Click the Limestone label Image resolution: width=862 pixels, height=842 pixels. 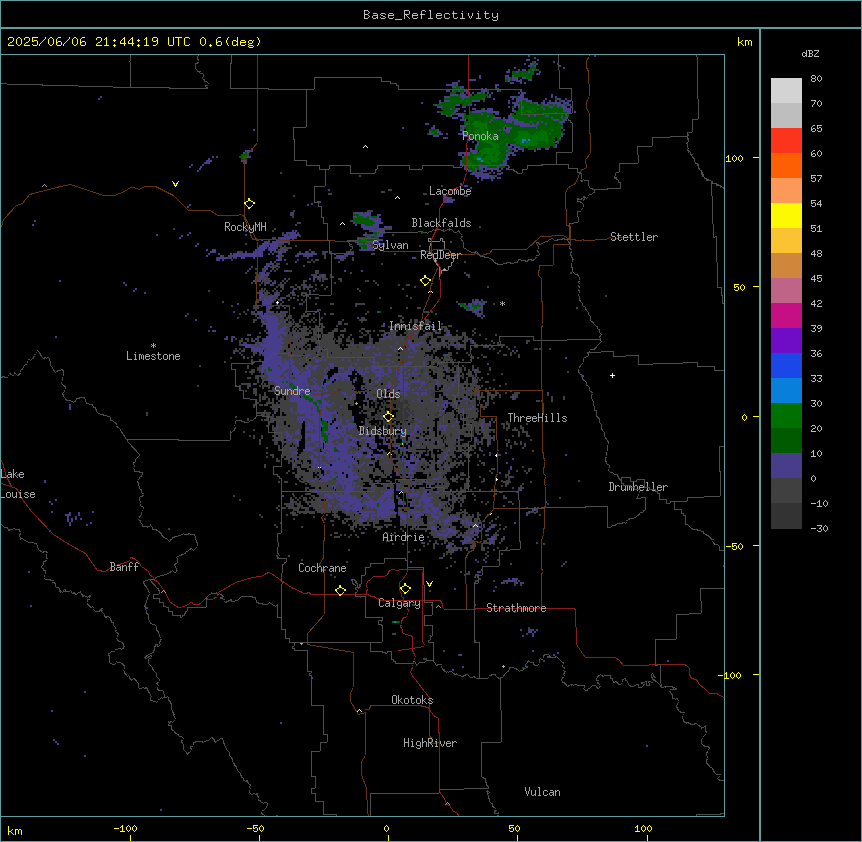[x=153, y=356]
